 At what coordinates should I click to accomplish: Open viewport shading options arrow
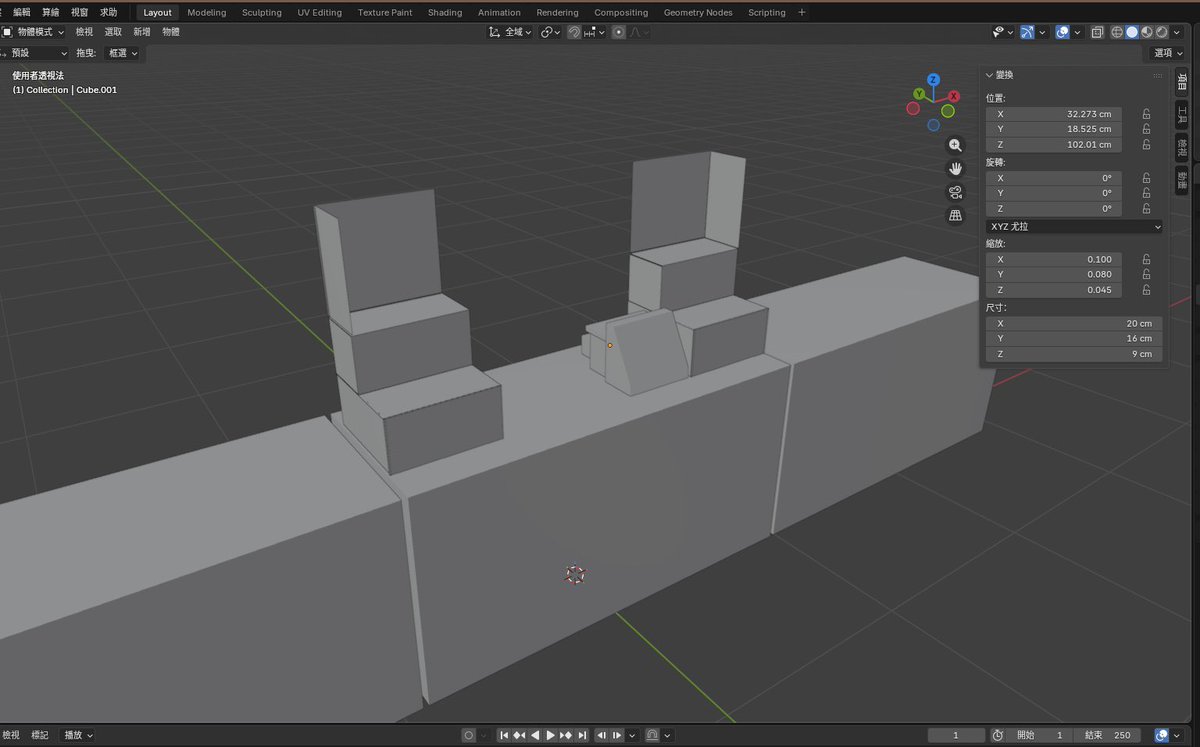1176,32
